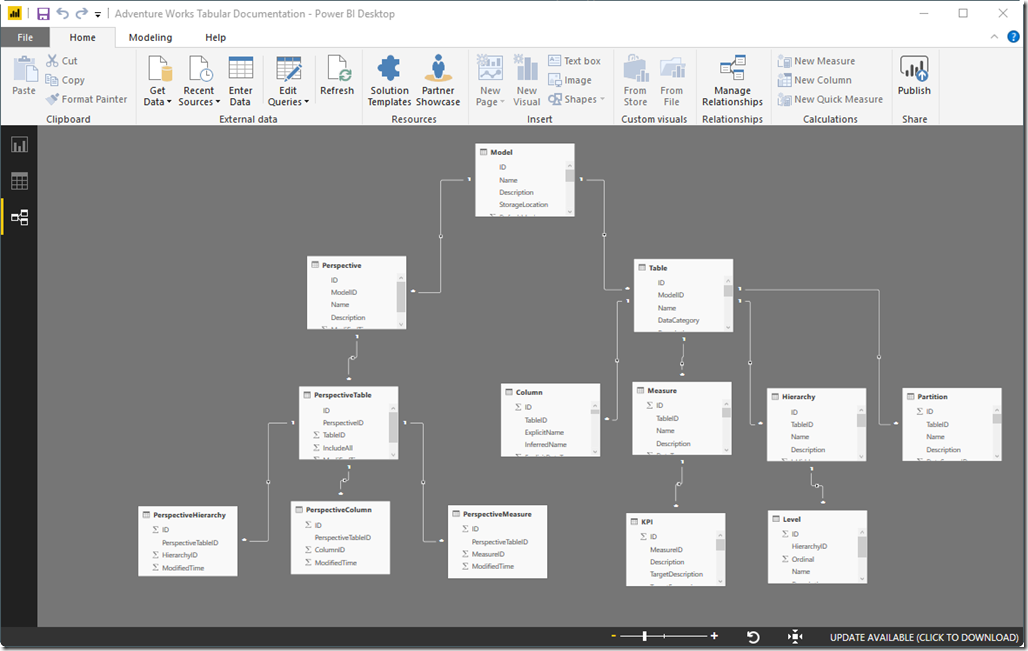The image size is (1028, 651).
Task: Open New Page dropdown
Action: 490,81
